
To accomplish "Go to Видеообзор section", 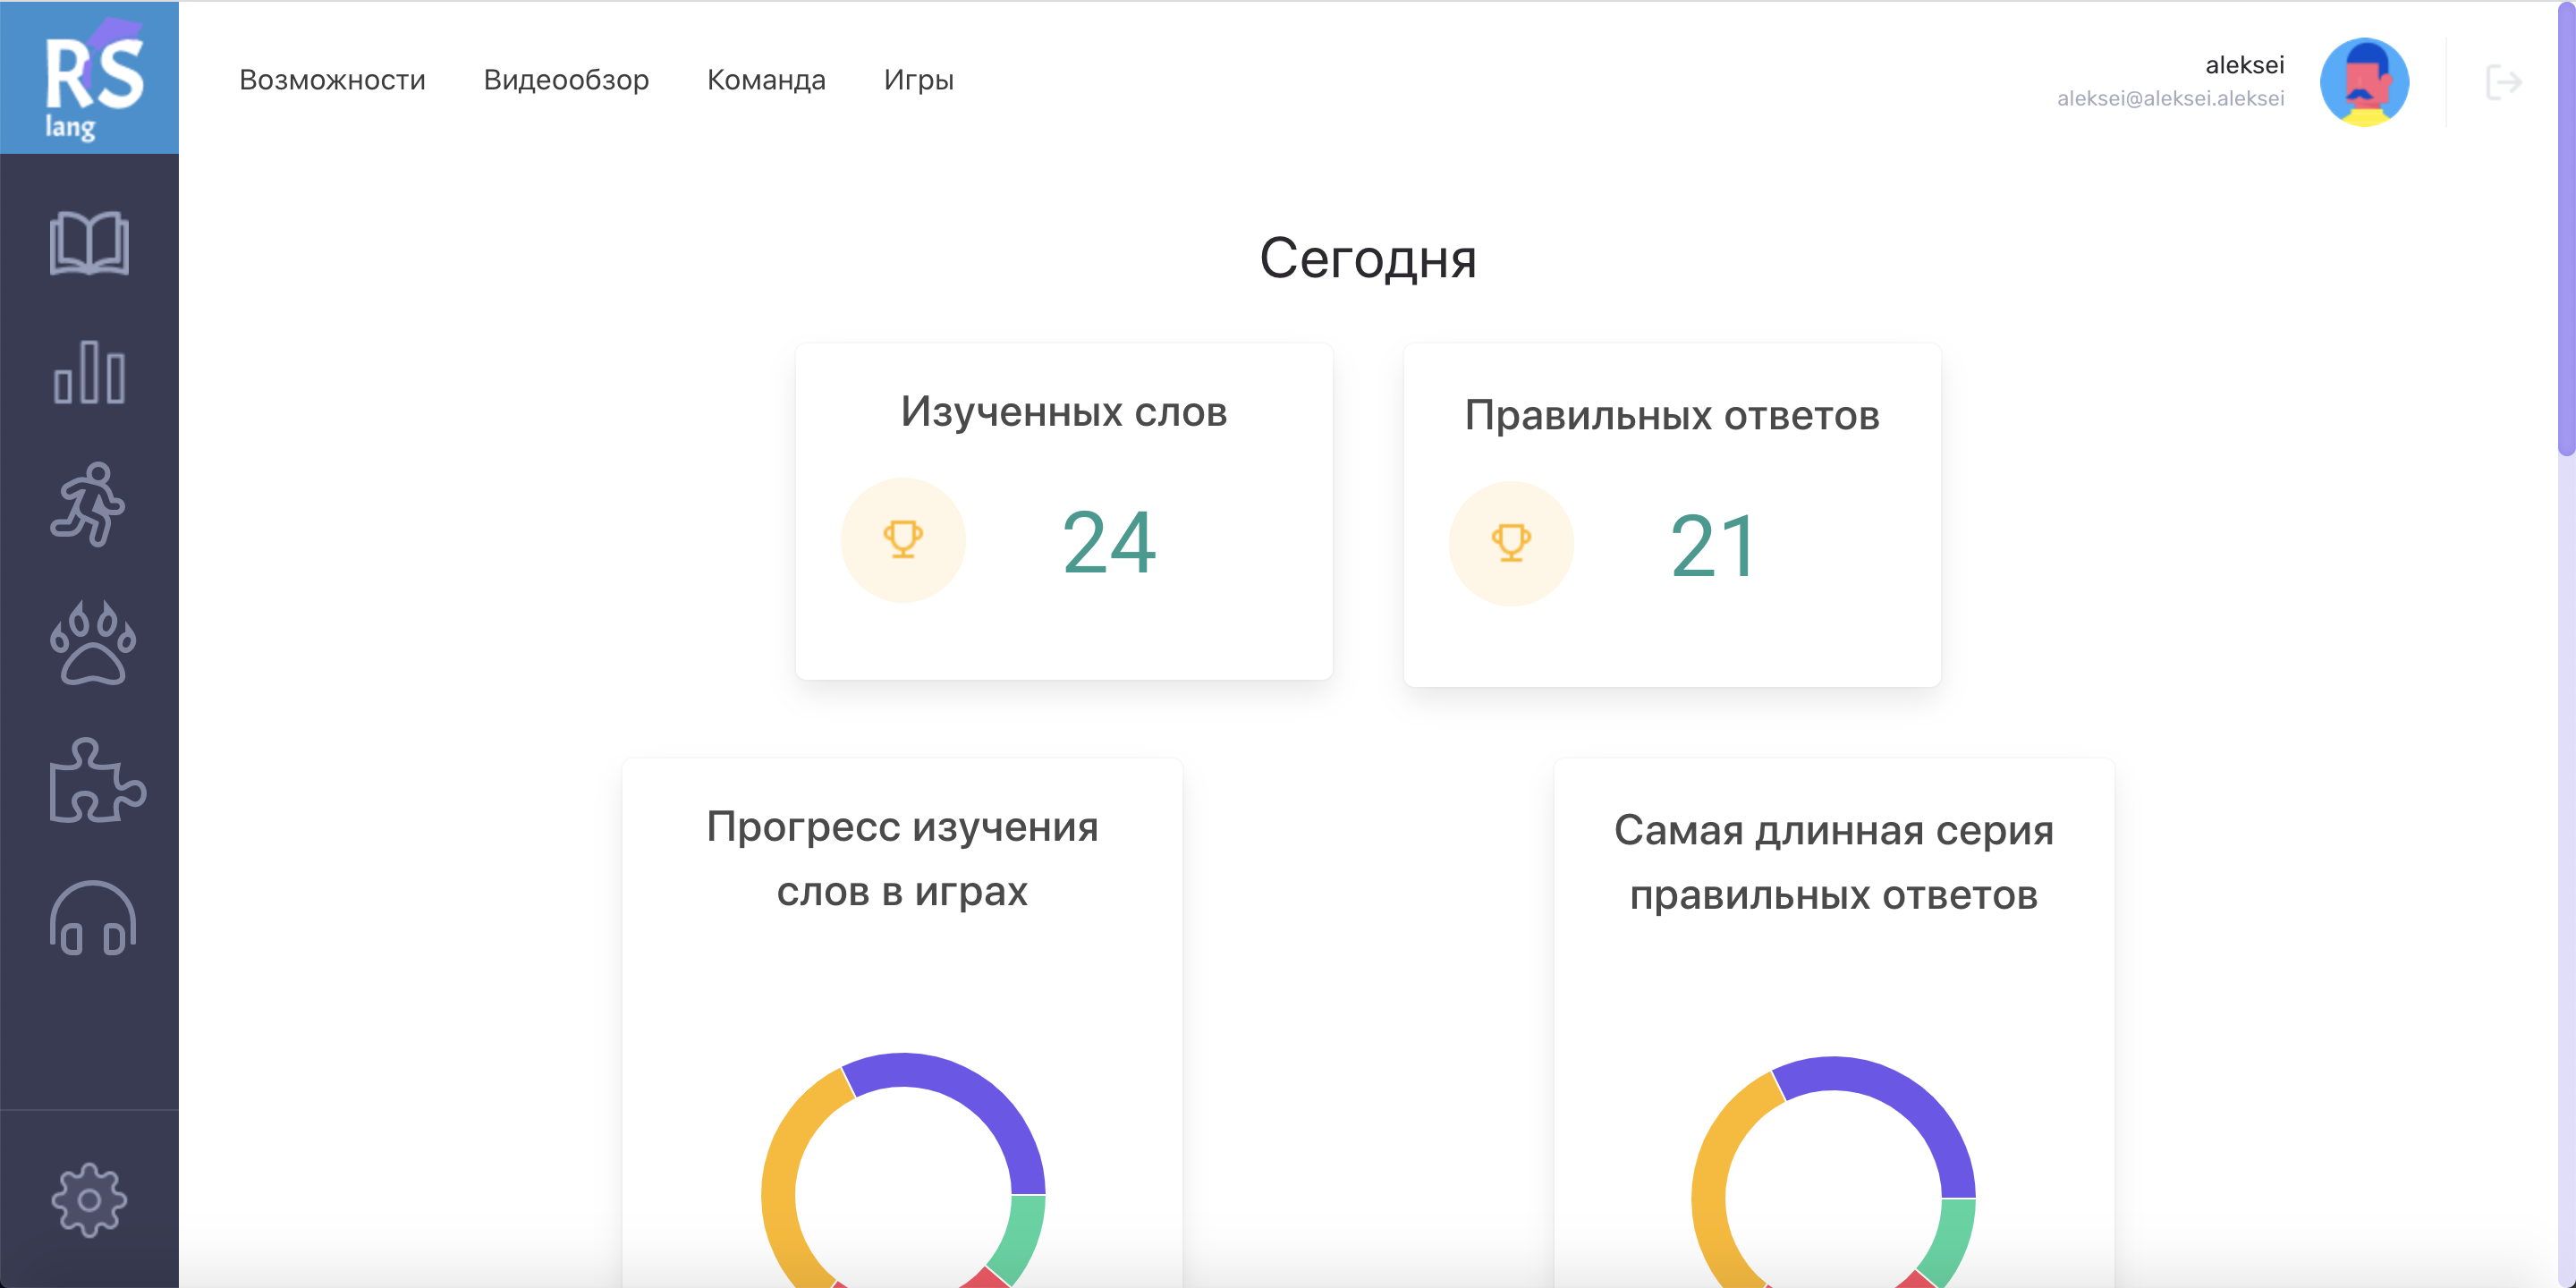I will (x=566, y=80).
